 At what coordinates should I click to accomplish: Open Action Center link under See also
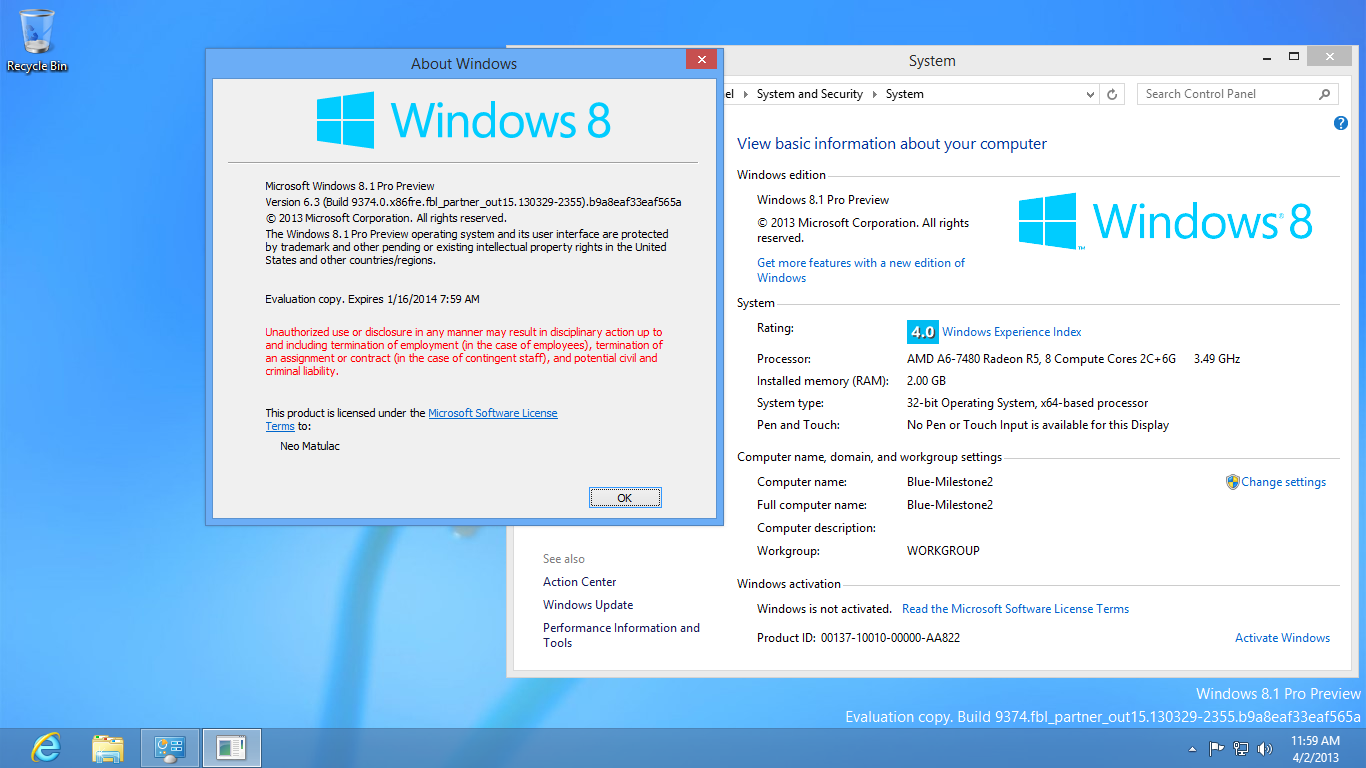tap(580, 582)
